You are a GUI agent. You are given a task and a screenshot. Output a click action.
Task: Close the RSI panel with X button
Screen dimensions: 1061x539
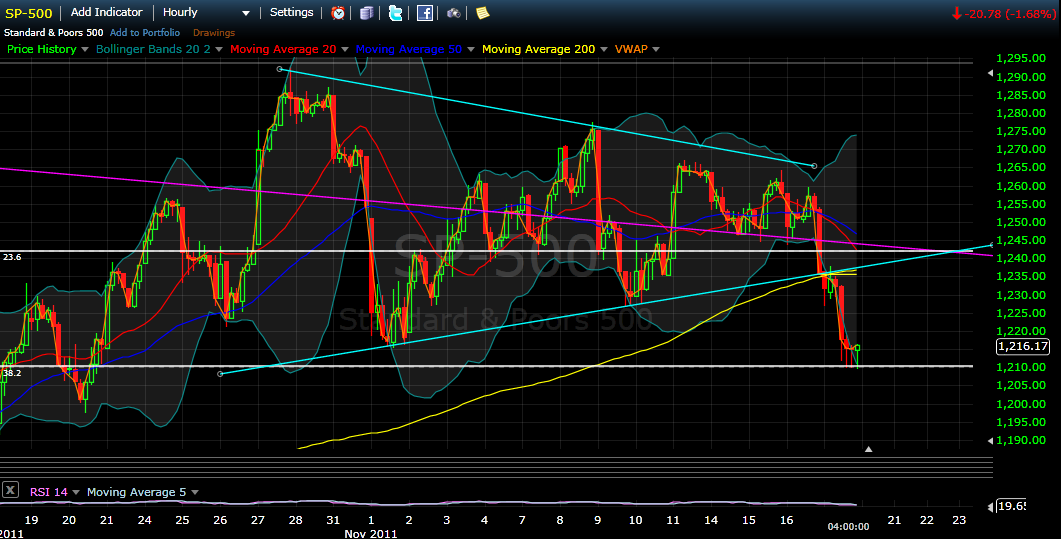[x=10, y=490]
